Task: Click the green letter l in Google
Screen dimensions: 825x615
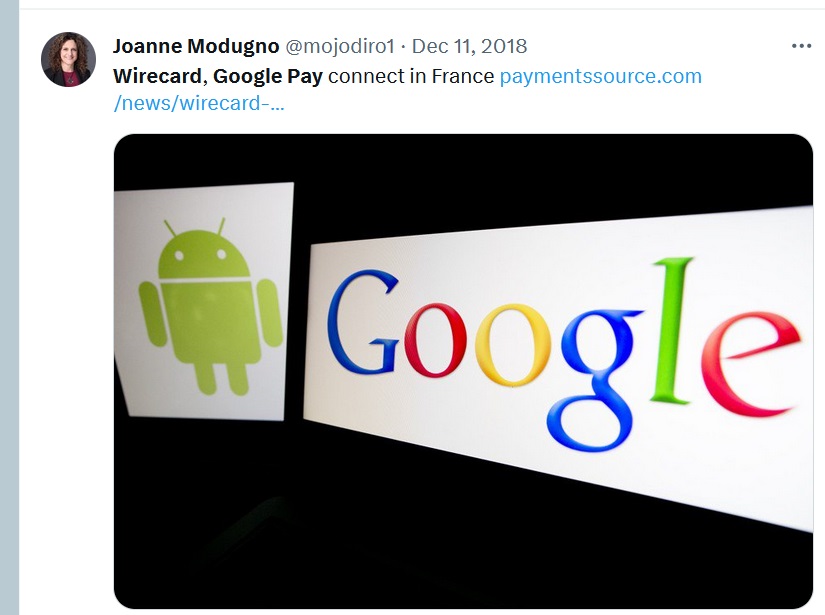Action: pos(672,330)
